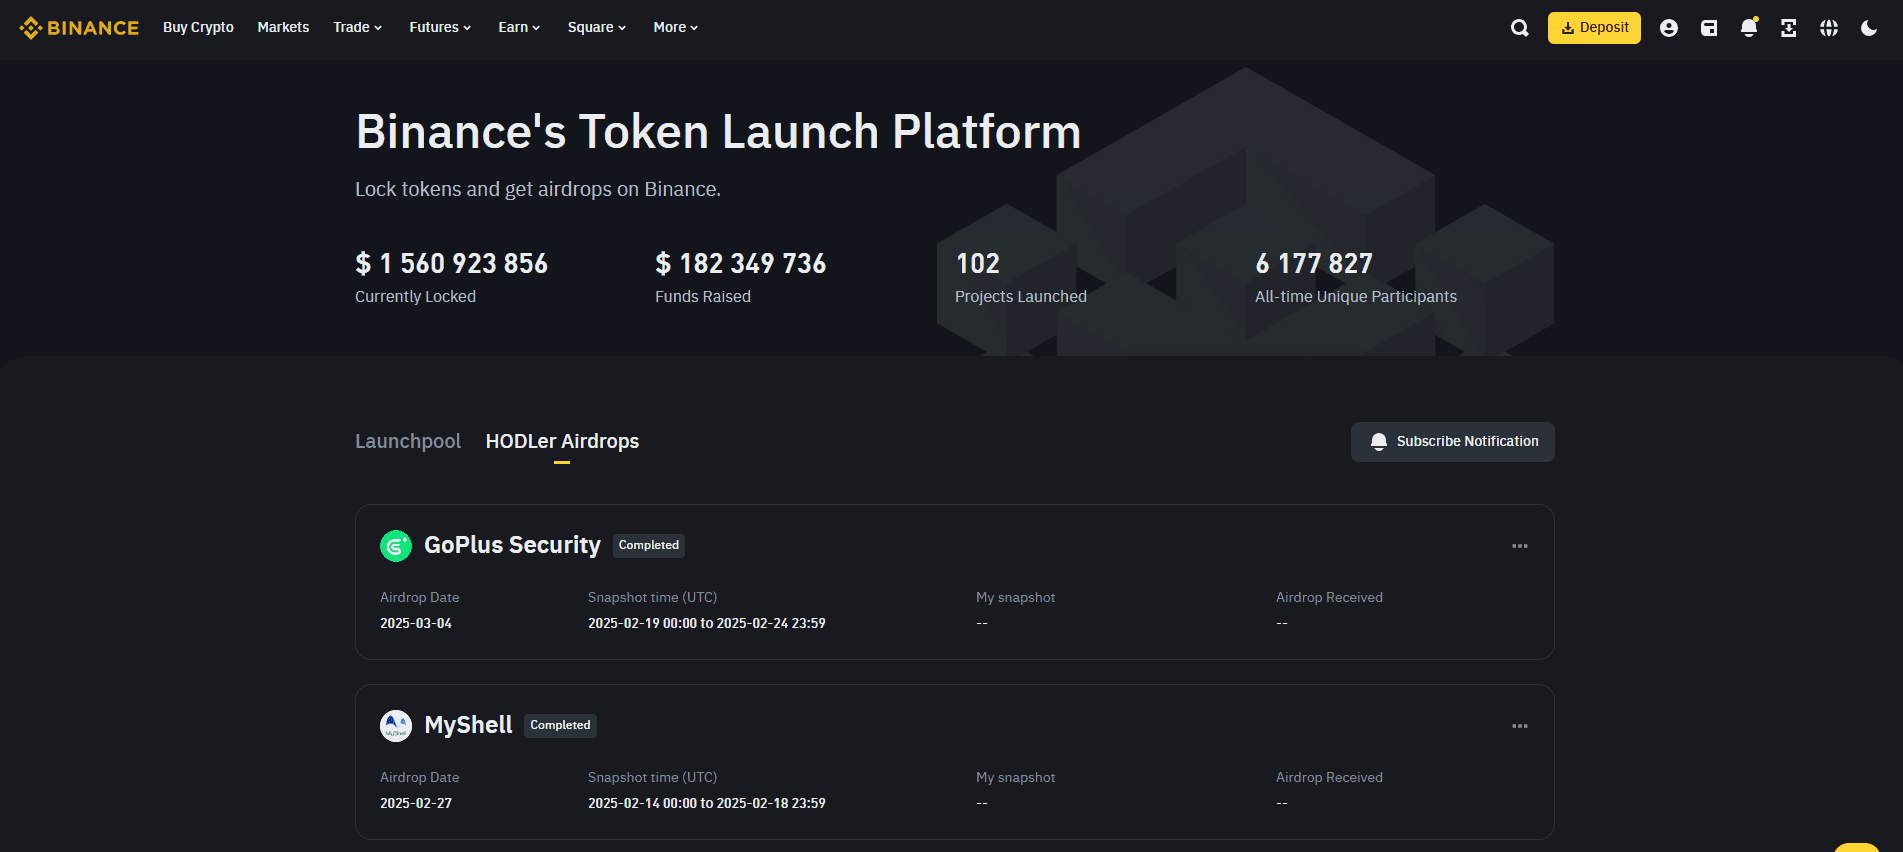Click the $ 1 560 923 856 Currently Locked value
This screenshot has width=1903, height=852.
452,264
